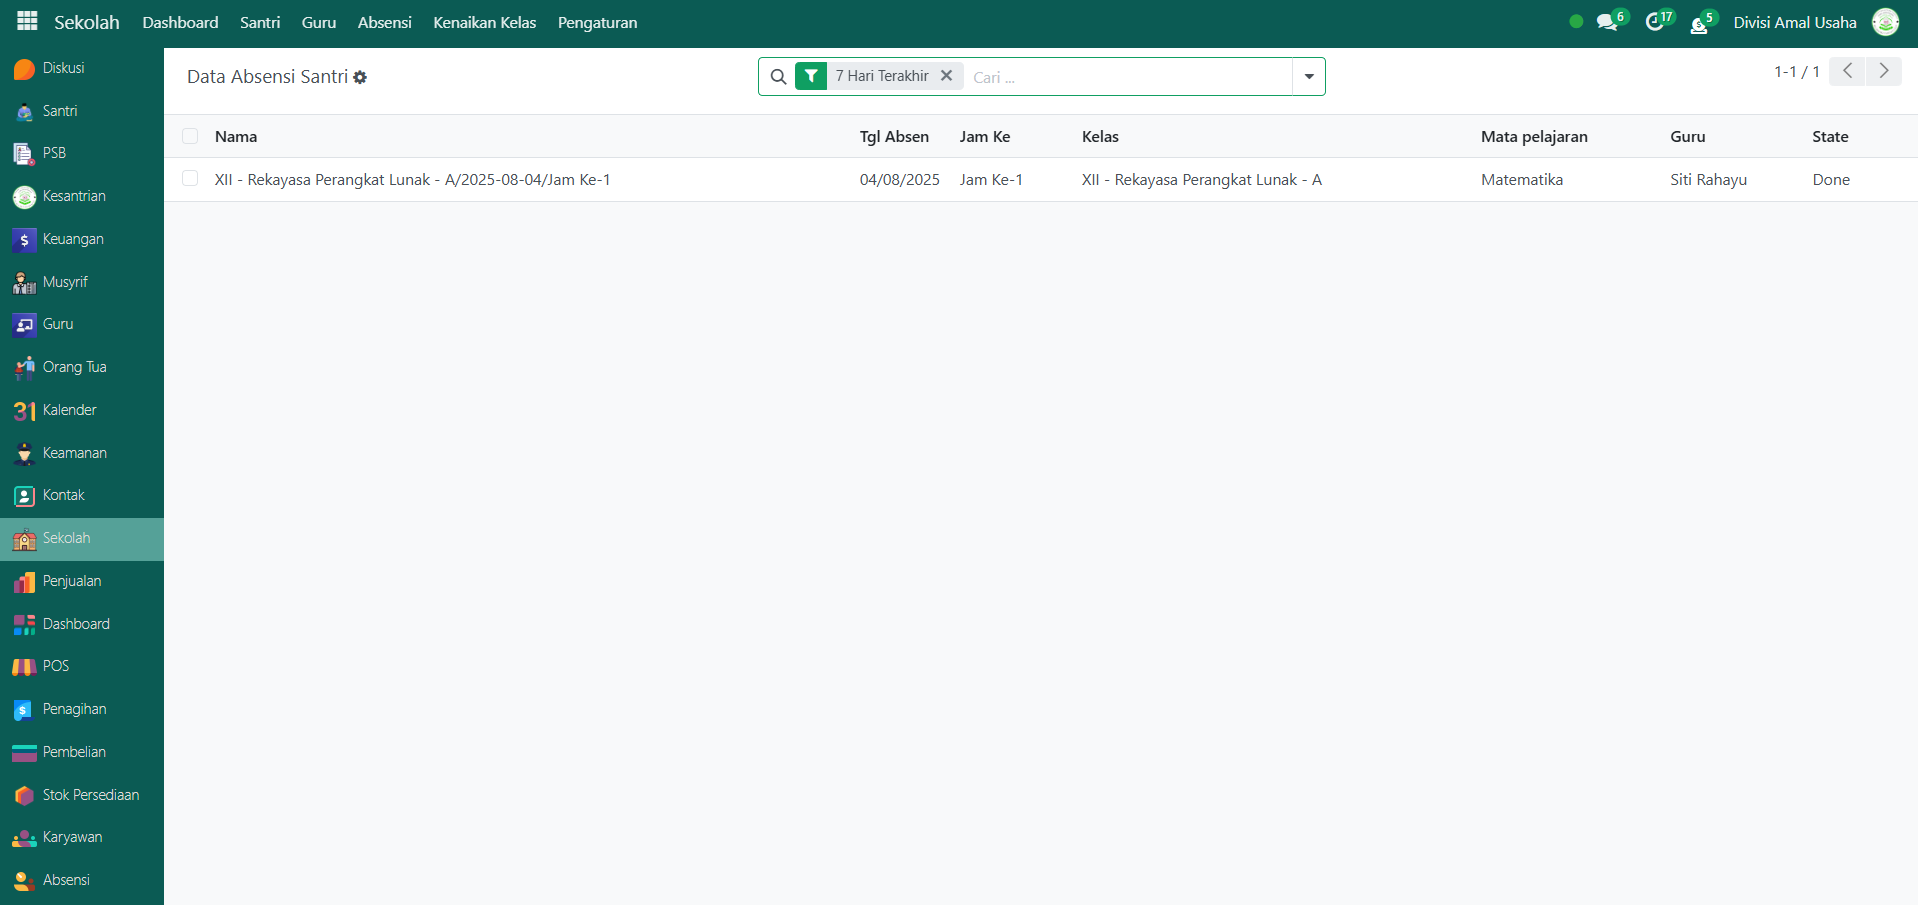Click the user avatar in top right
This screenshot has width=1918, height=905.
coord(1885,22)
